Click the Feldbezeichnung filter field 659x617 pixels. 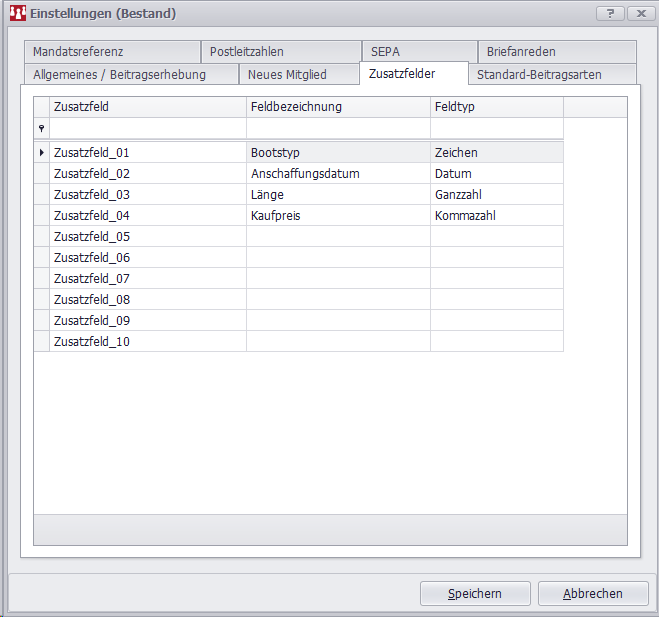click(338, 129)
